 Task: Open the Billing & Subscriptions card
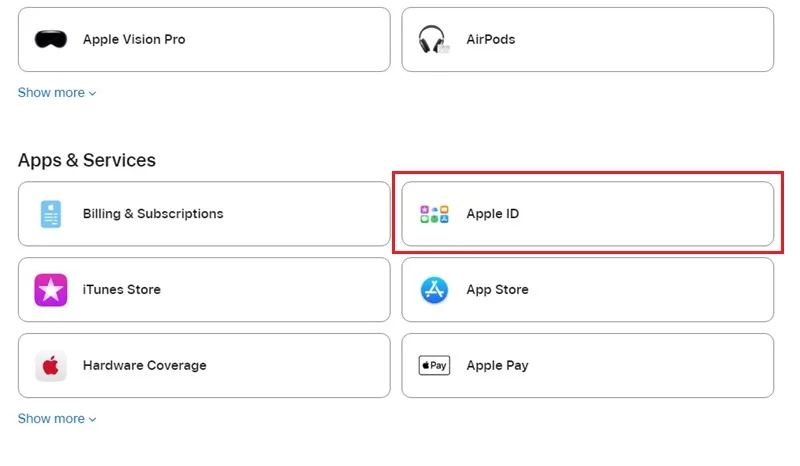pos(204,214)
